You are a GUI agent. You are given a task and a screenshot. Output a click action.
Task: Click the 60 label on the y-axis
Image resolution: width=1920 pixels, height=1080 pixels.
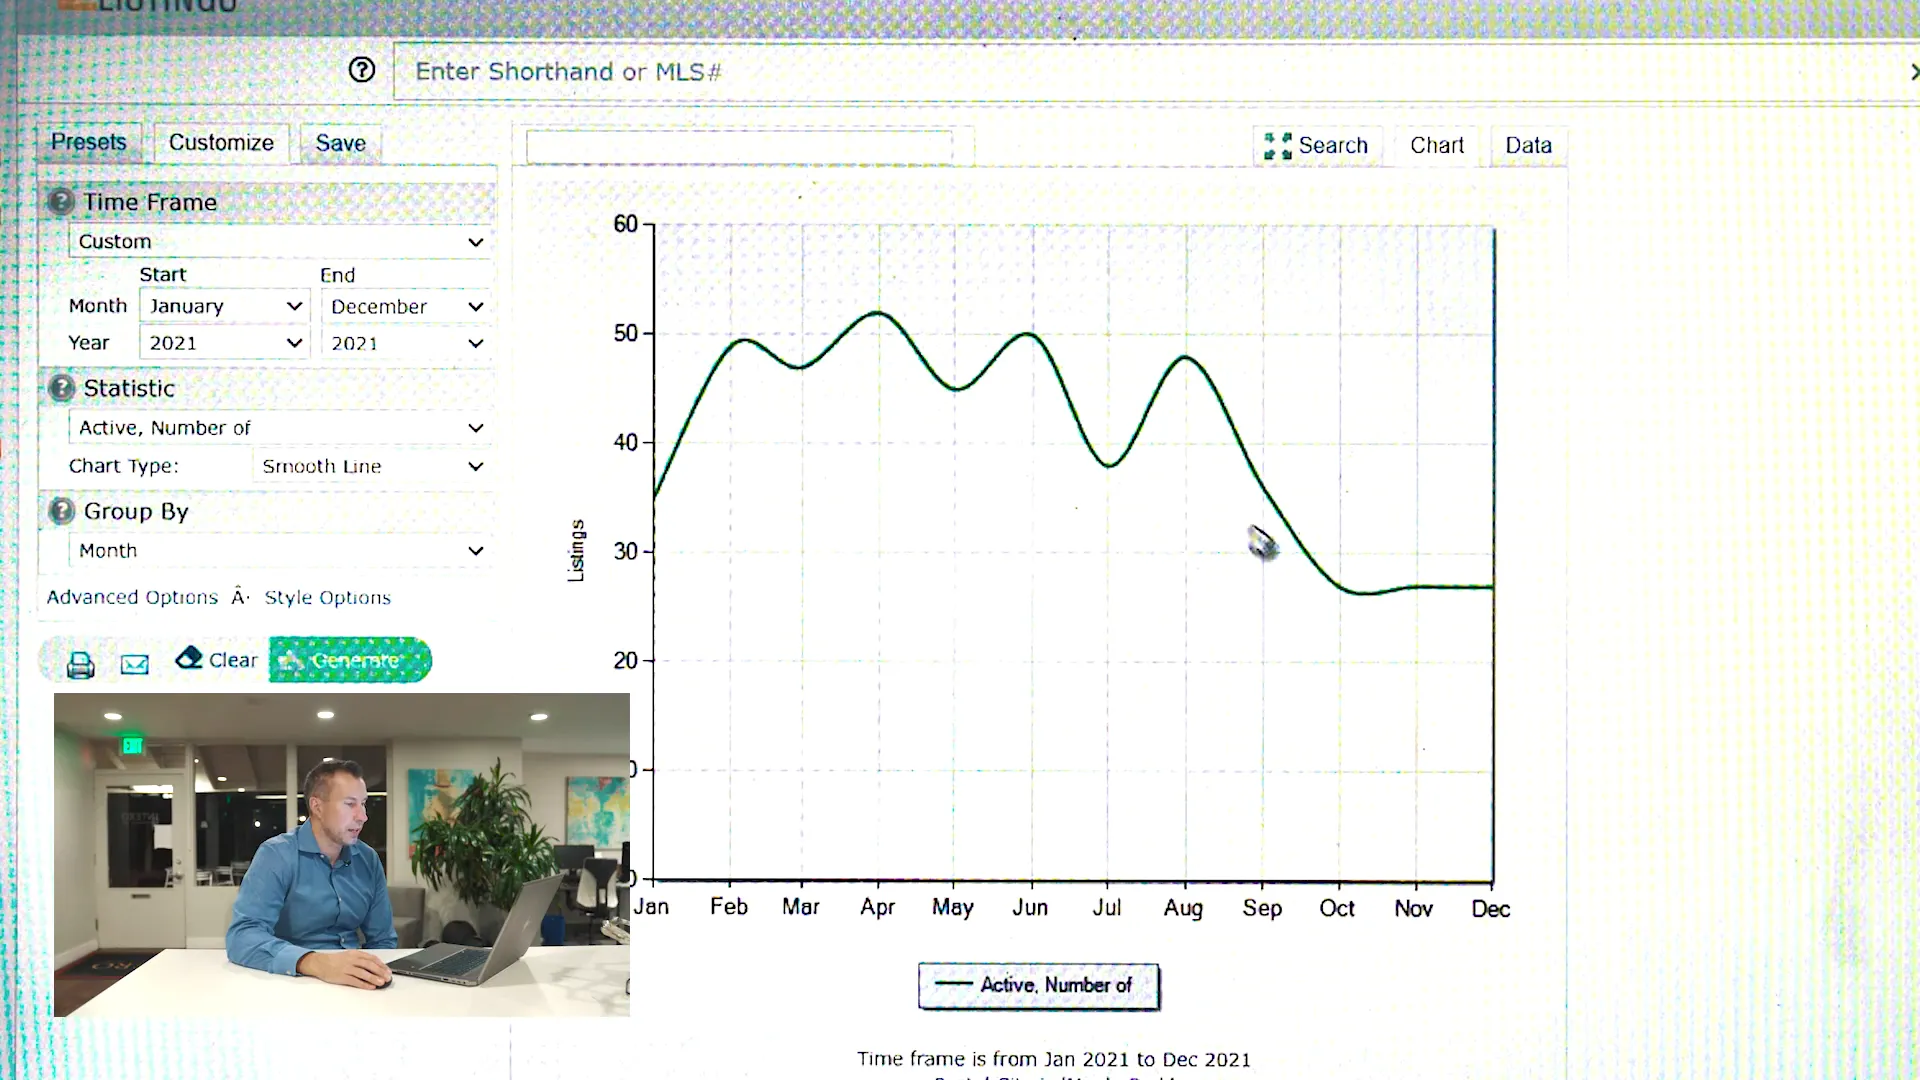pyautogui.click(x=626, y=224)
